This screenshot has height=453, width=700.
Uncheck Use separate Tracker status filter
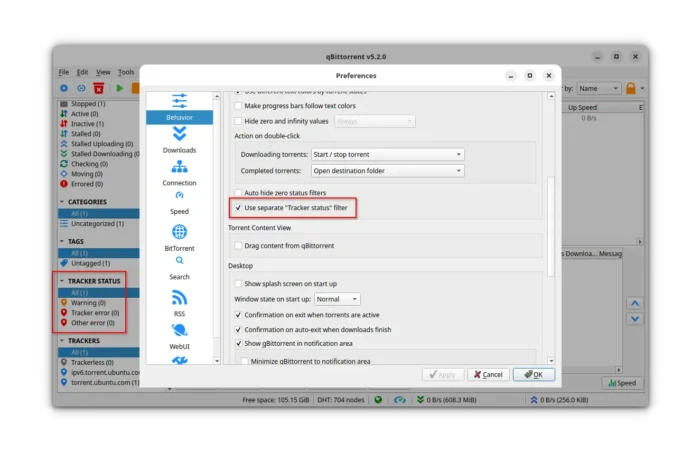pyautogui.click(x=238, y=208)
